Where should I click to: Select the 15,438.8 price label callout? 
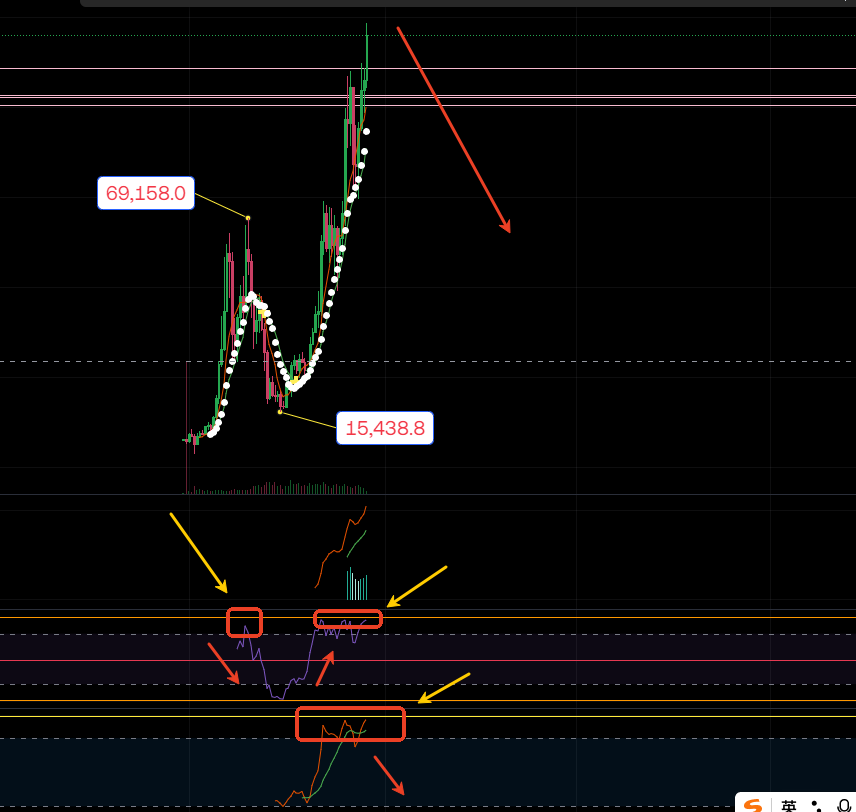pyautogui.click(x=385, y=428)
